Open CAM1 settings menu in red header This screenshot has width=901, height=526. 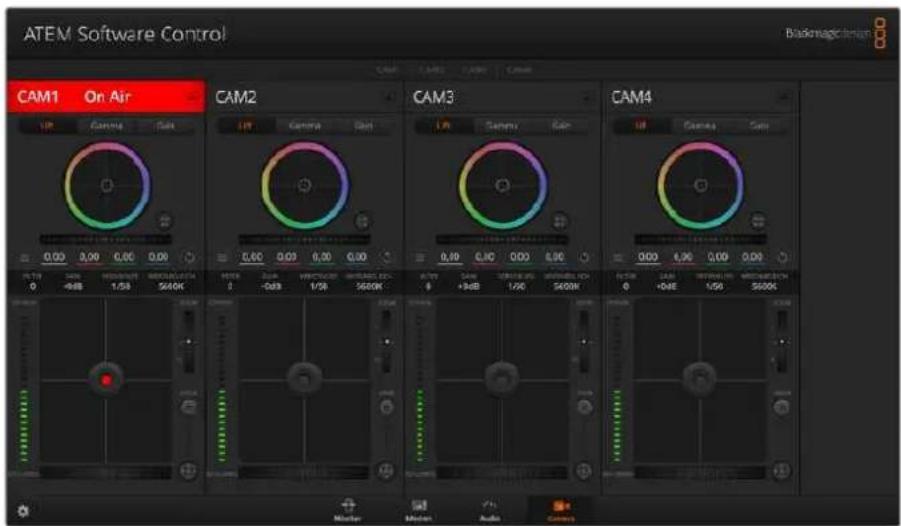(x=192, y=97)
